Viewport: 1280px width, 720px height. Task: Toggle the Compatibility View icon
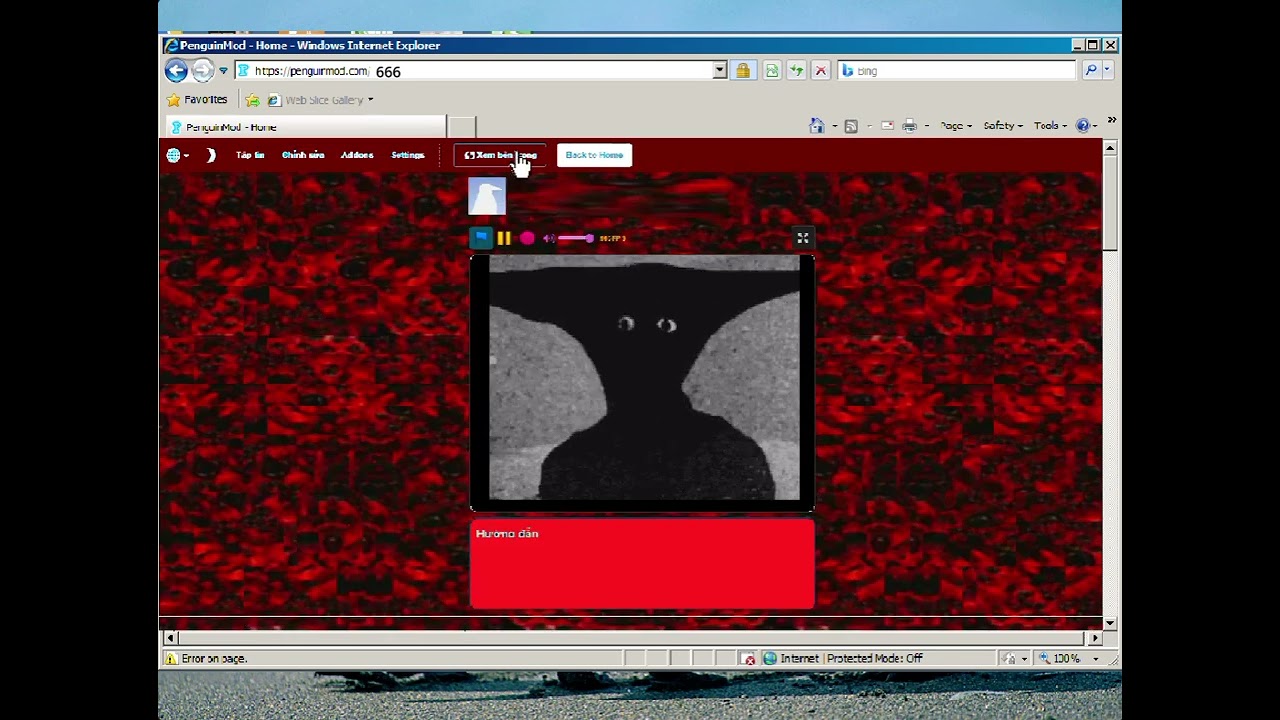pyautogui.click(x=772, y=71)
